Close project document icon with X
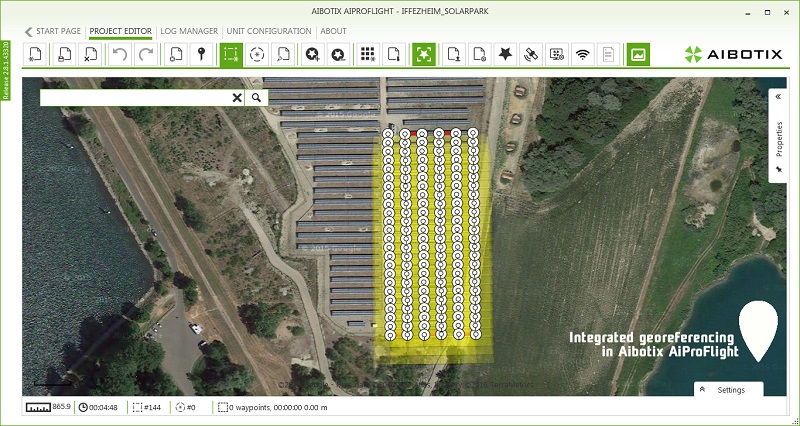 click(90, 54)
